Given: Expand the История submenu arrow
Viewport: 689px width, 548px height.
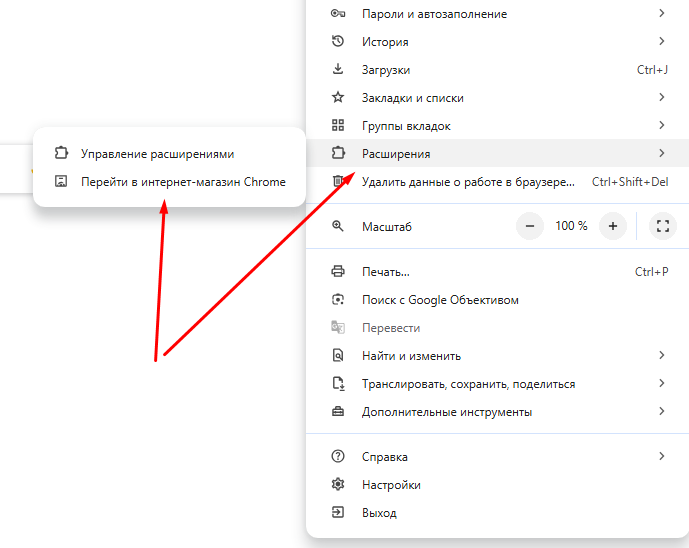Looking at the screenshot, I should (x=662, y=41).
